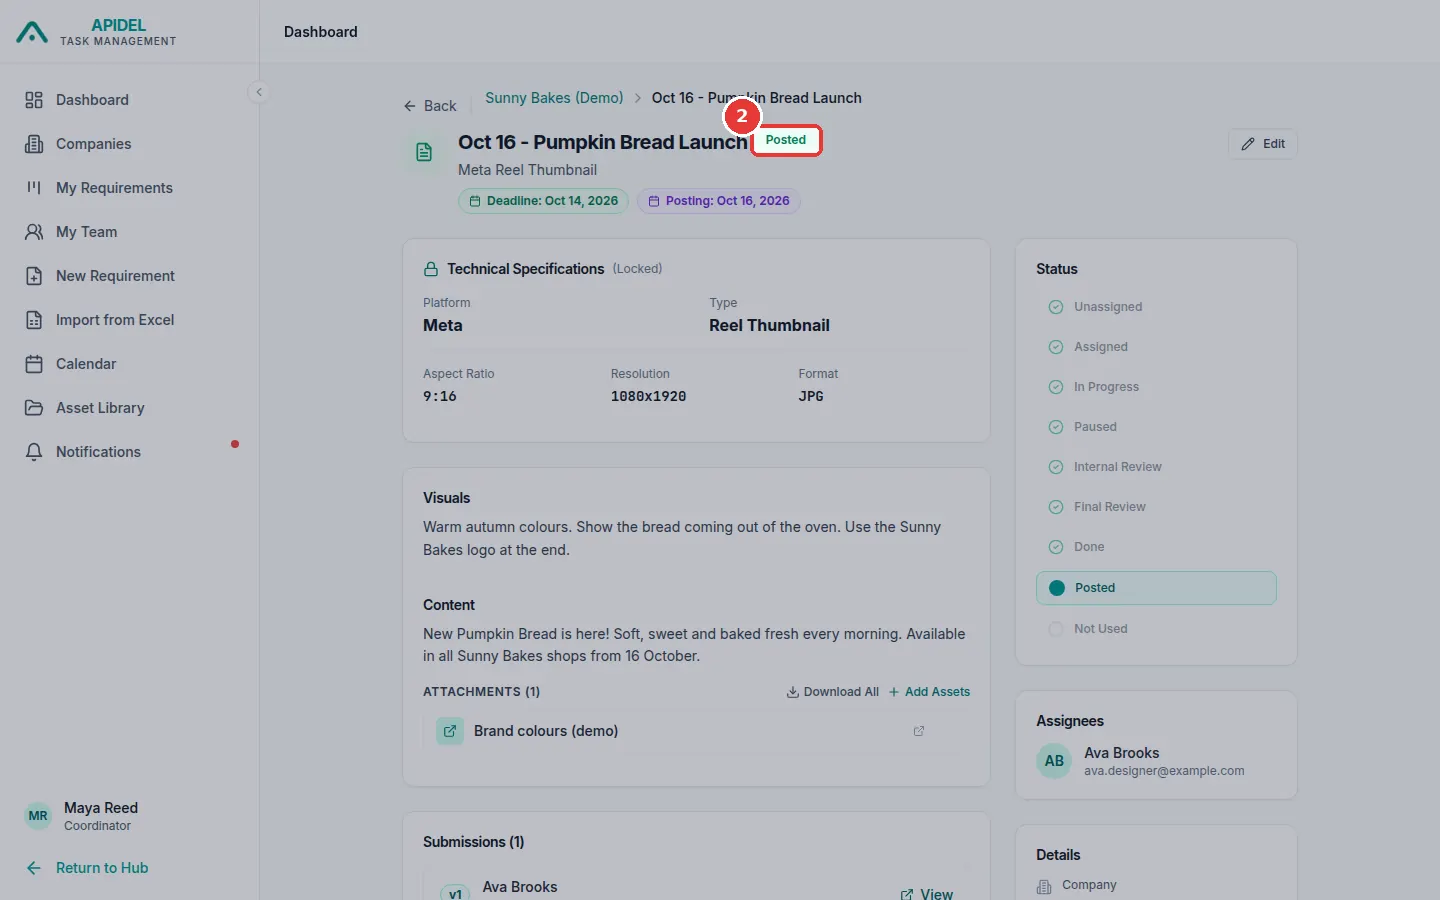Set status to Internal Review

coord(1156,467)
